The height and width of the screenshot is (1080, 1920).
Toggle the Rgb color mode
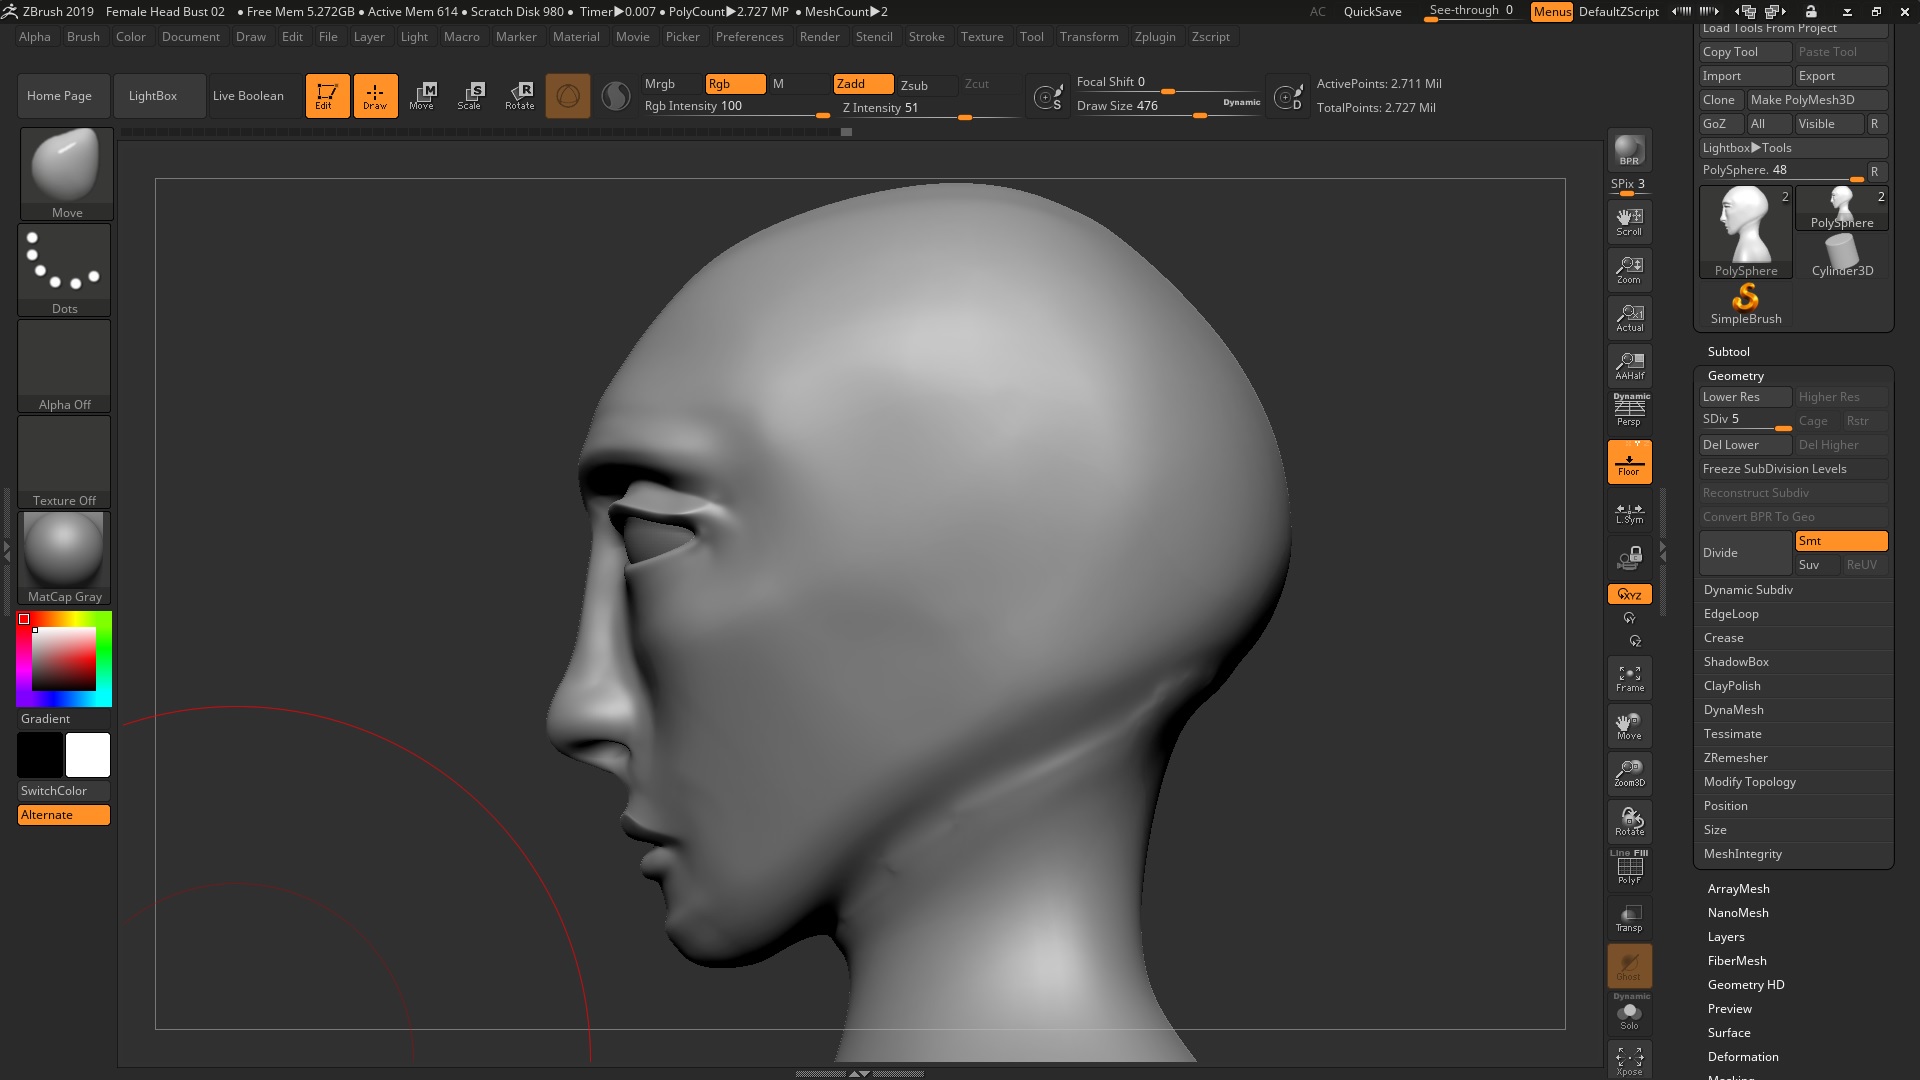point(735,83)
